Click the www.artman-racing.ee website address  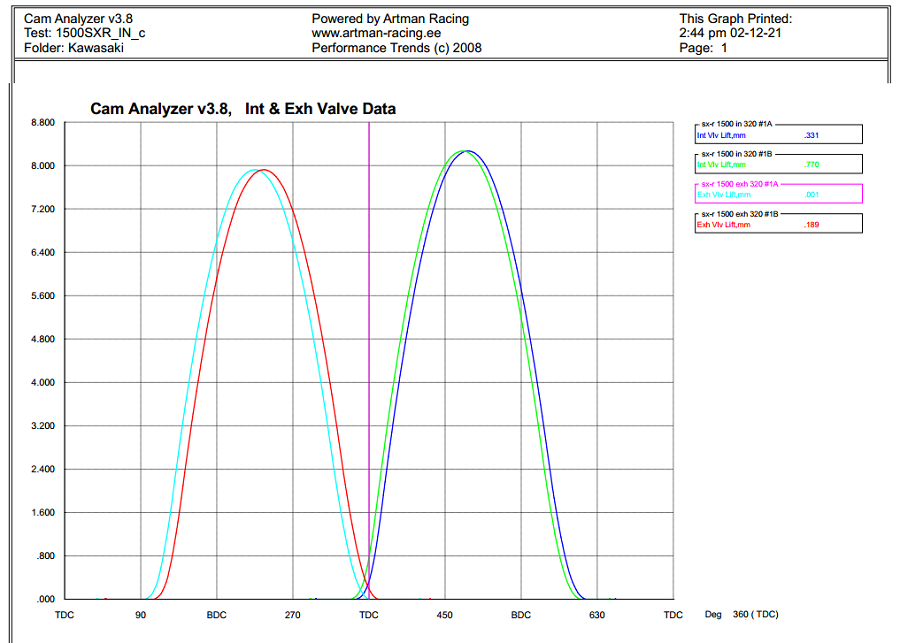pos(369,33)
